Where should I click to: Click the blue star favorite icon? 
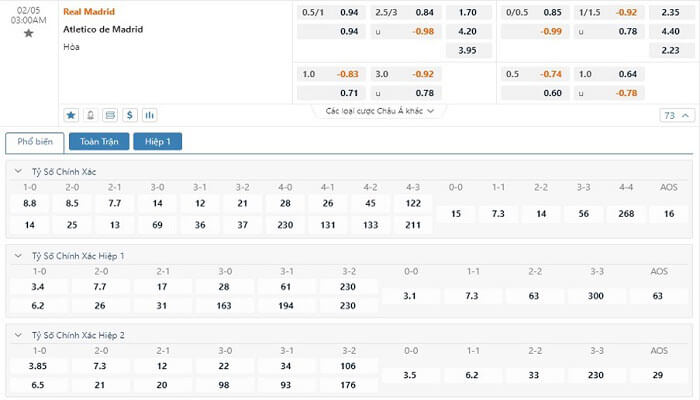pos(71,115)
